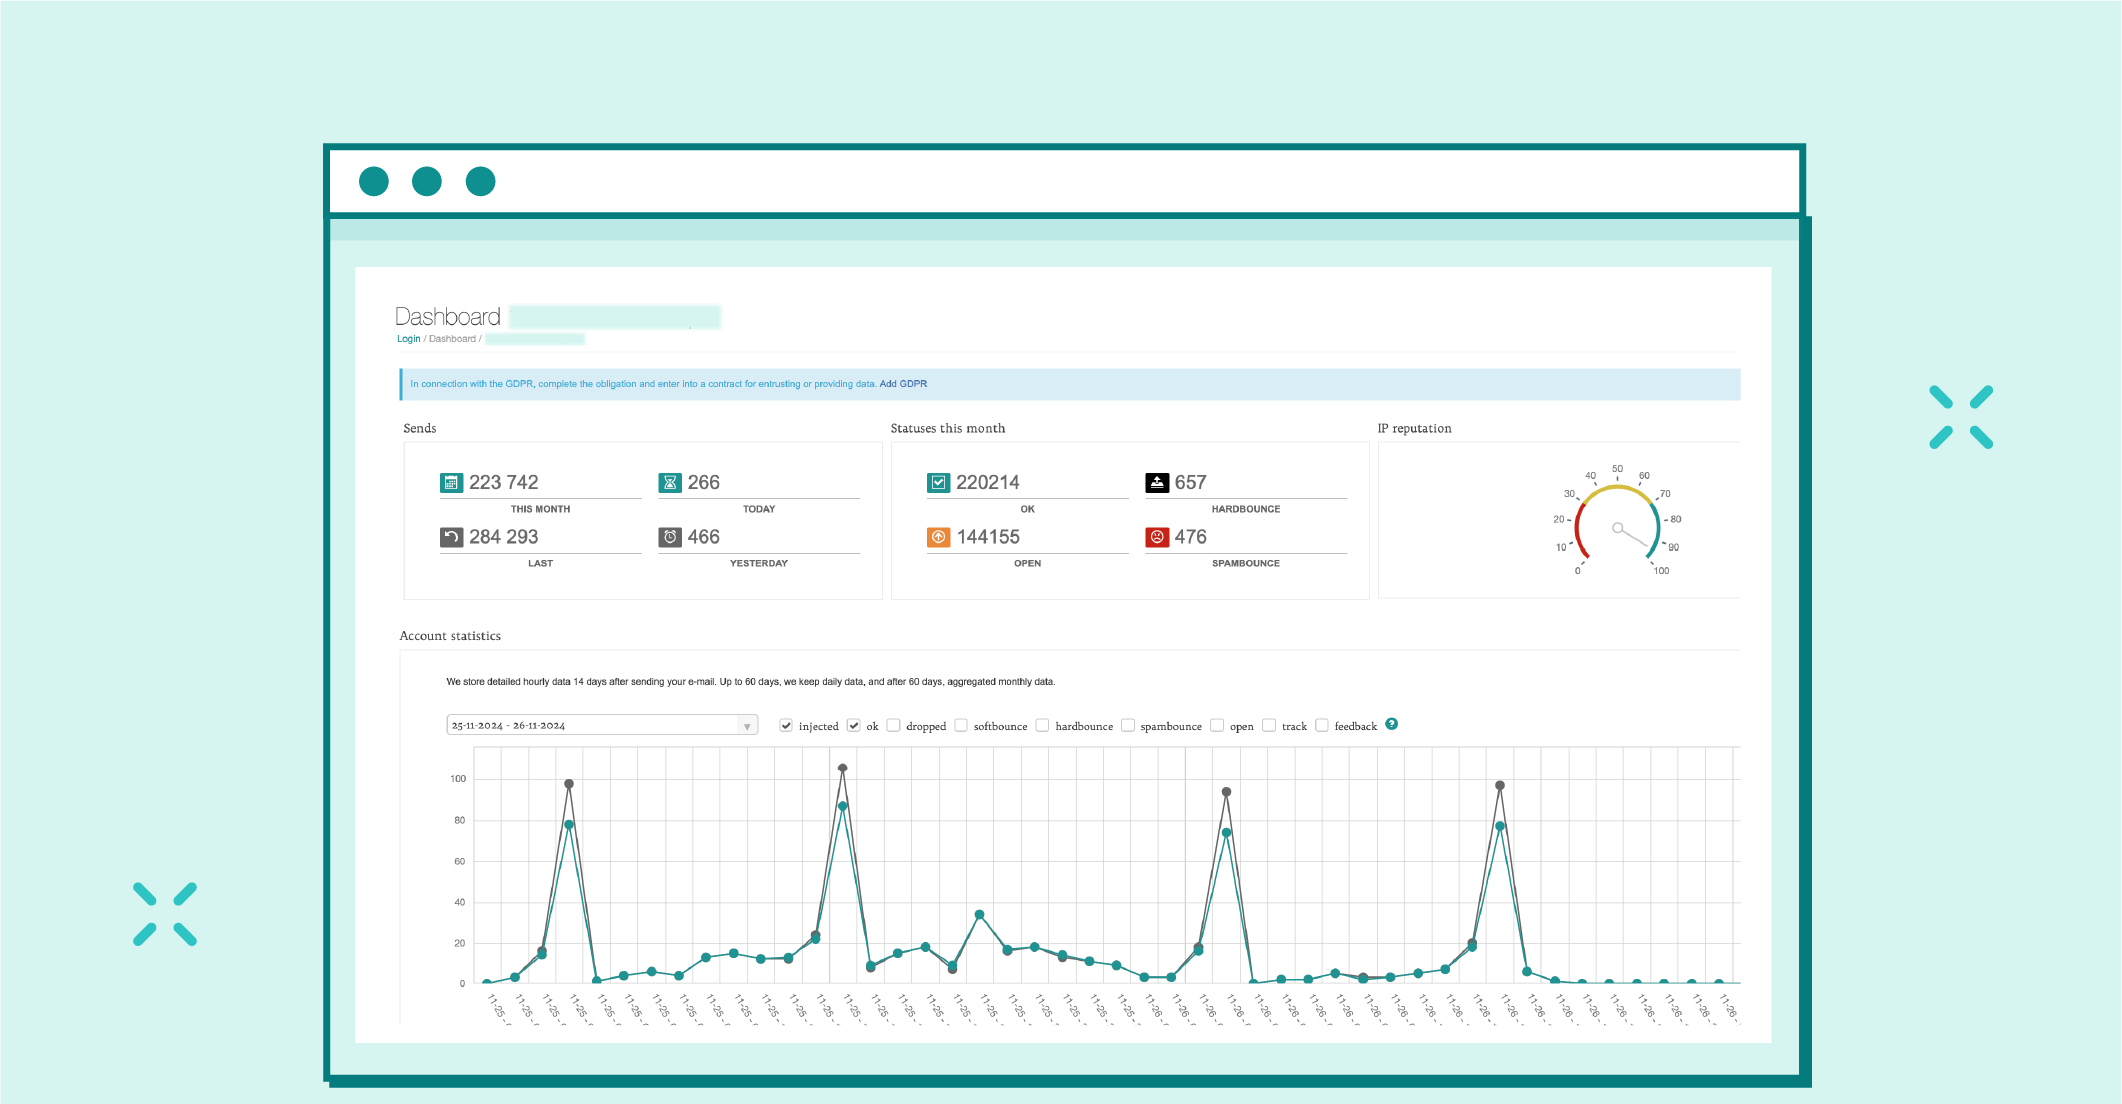Open the date range 25-11-2024 dropdown

(x=602, y=725)
